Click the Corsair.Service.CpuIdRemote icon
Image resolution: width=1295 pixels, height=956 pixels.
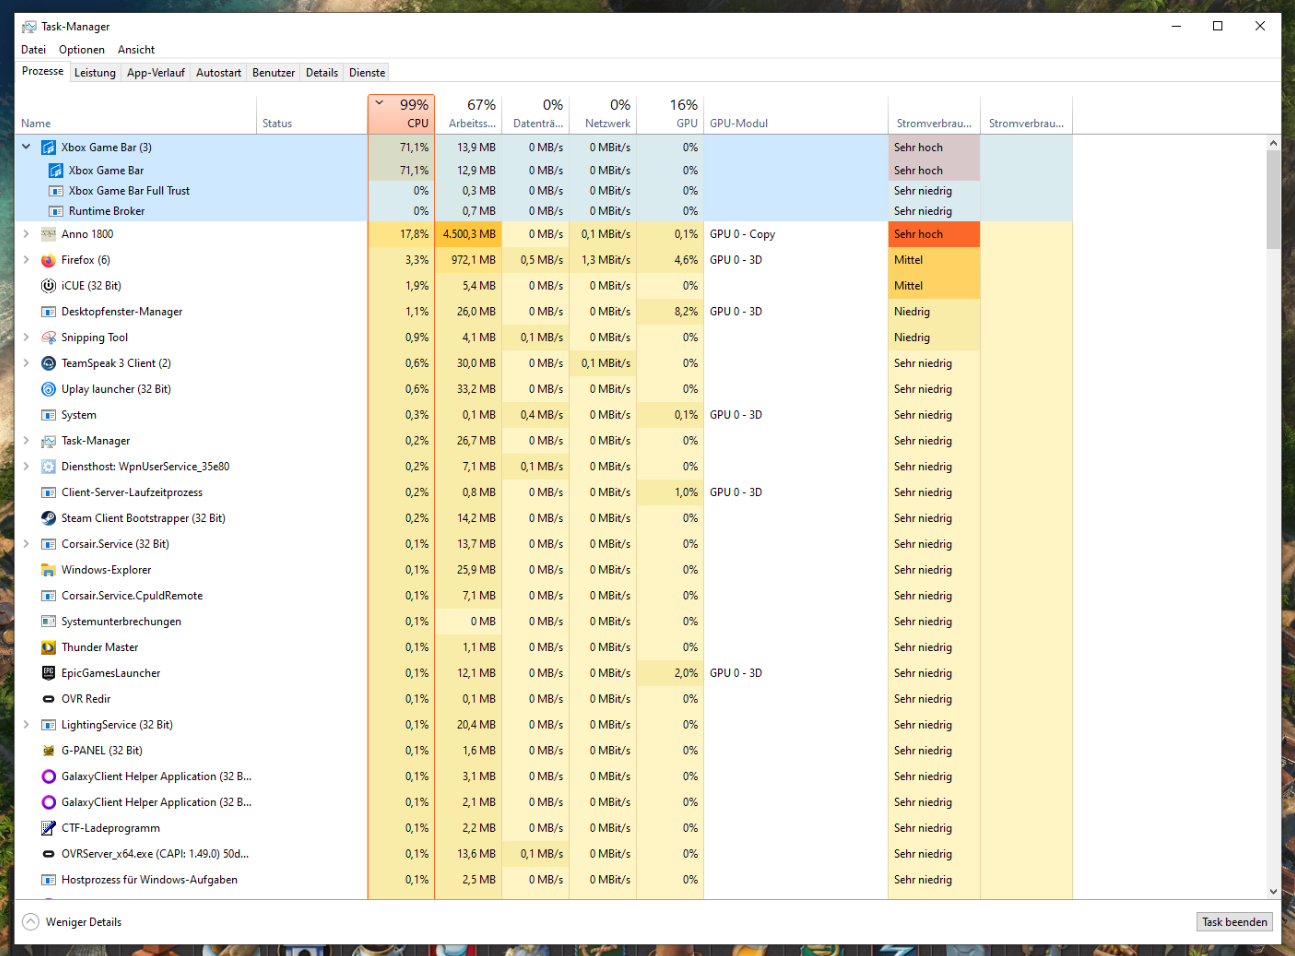(48, 596)
